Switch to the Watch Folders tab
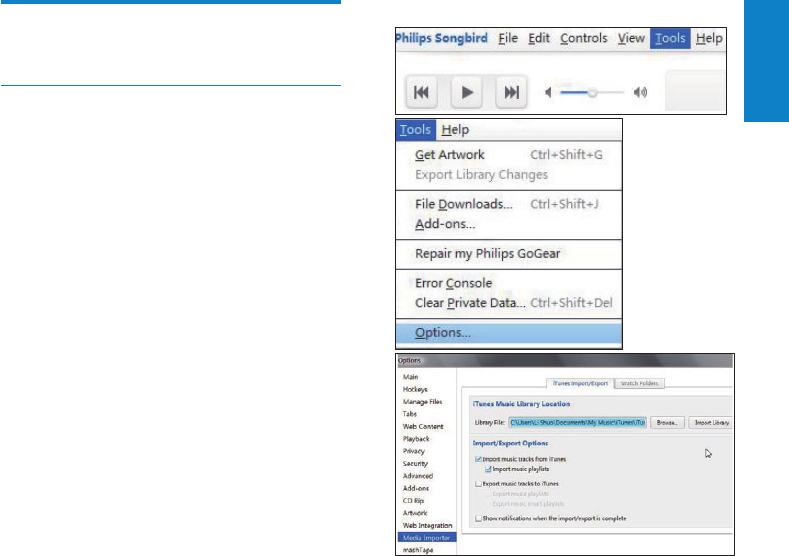This screenshot has height=556, width=789. pyautogui.click(x=640, y=383)
